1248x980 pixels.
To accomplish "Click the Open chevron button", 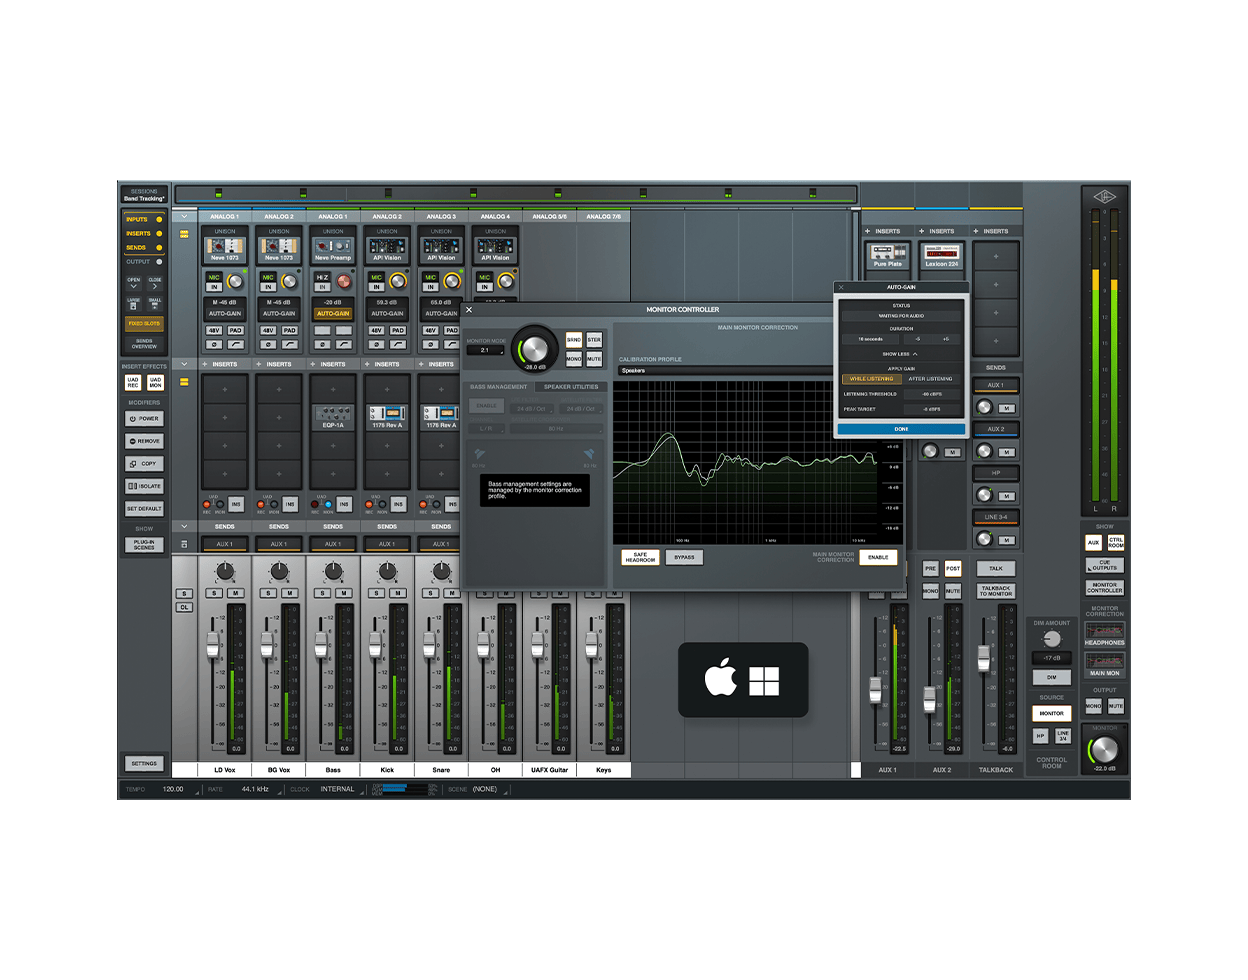I will coord(133,284).
